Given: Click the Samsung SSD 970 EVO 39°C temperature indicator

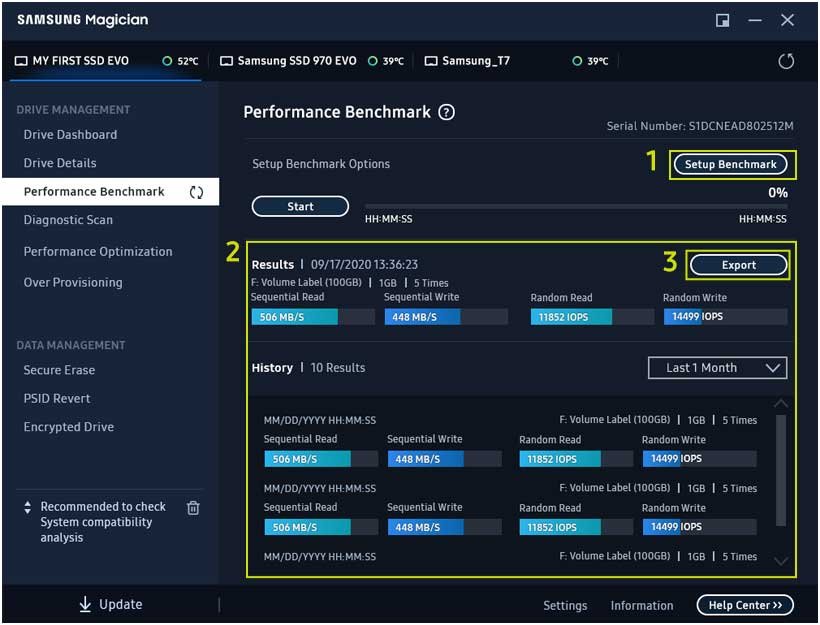Looking at the screenshot, I should [x=386, y=61].
